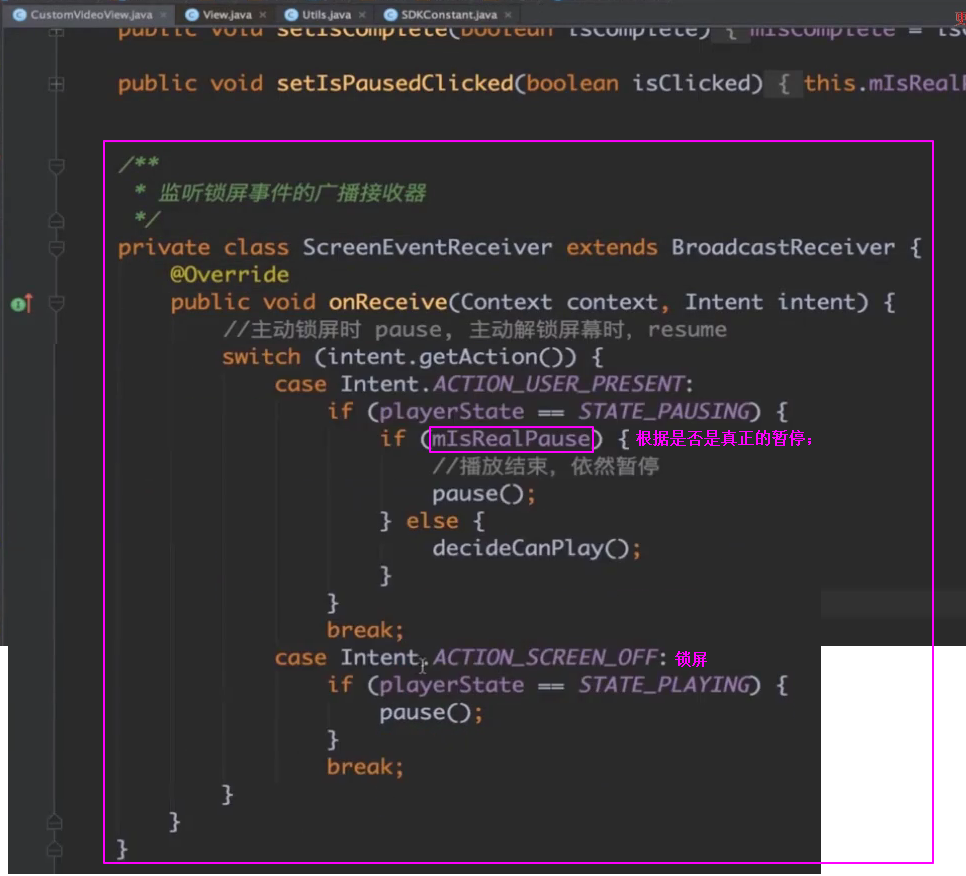The width and height of the screenshot is (966, 876).
Task: Click the class icon on Utils.java tab
Action: 290,15
